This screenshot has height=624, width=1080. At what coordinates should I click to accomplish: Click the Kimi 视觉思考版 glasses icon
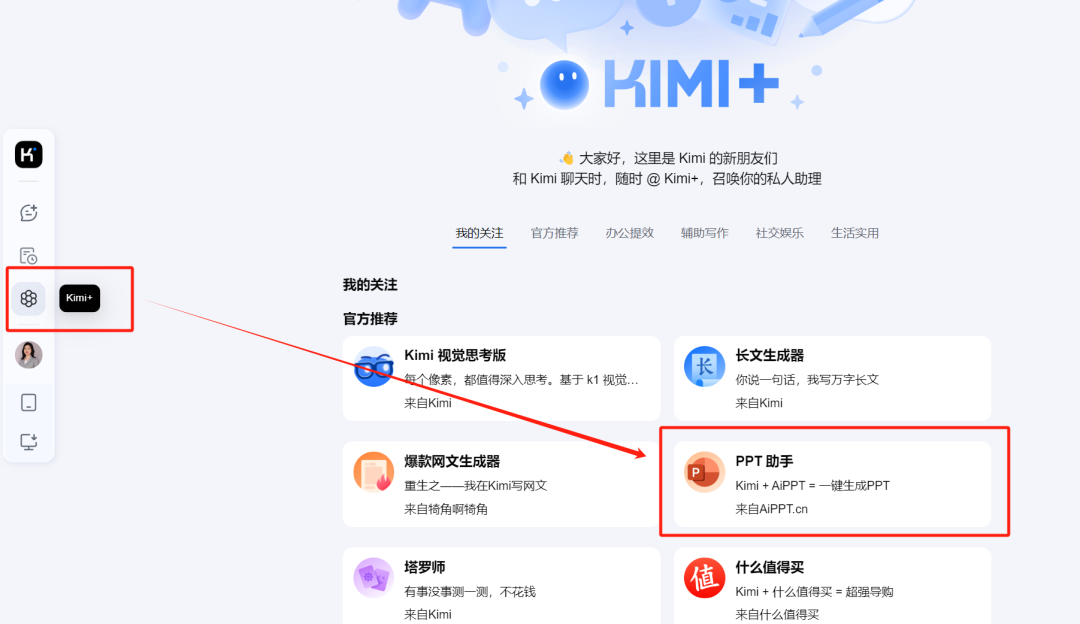pos(373,366)
